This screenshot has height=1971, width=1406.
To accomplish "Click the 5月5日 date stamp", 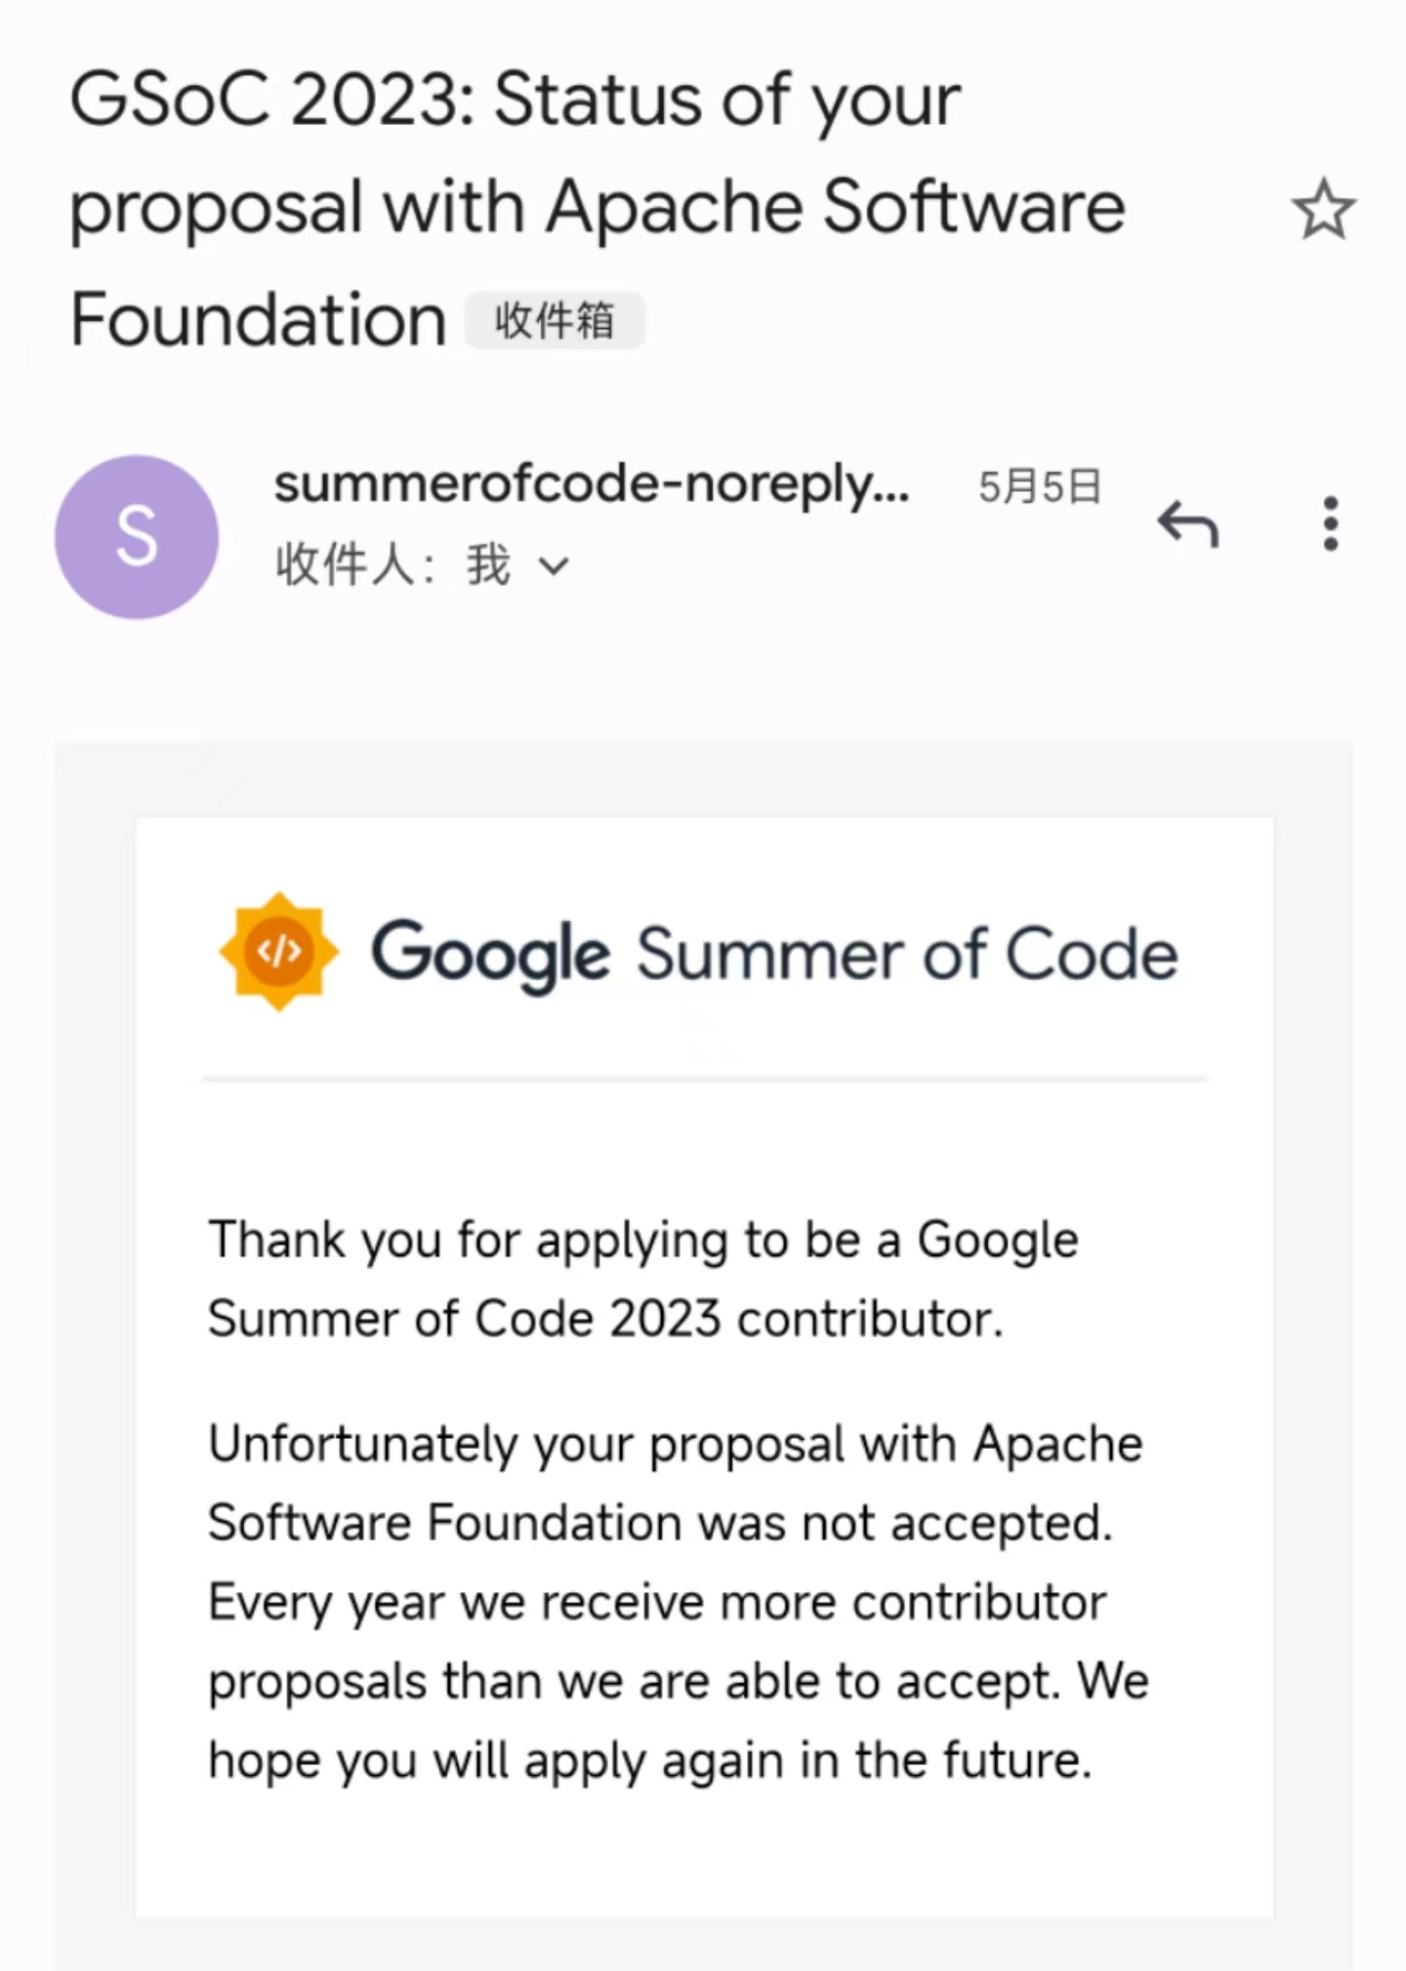I will point(1039,488).
